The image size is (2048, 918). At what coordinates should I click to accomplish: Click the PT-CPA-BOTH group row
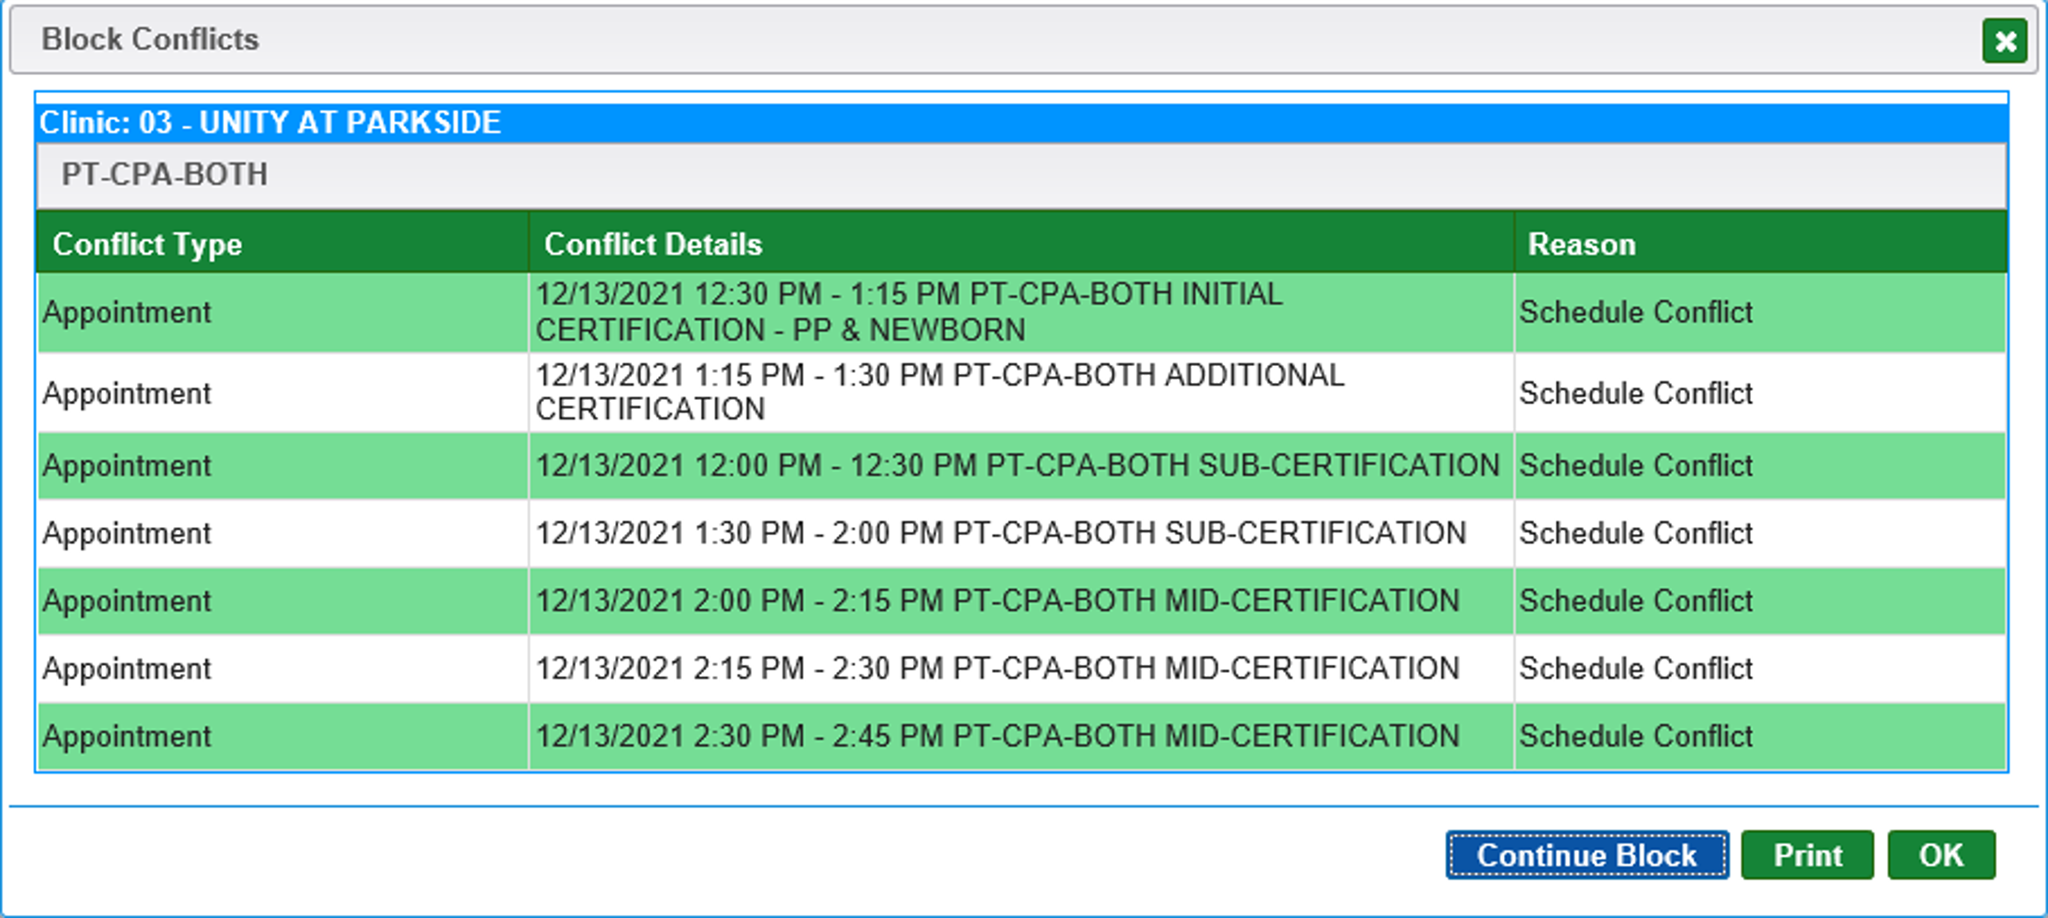[x=165, y=175]
